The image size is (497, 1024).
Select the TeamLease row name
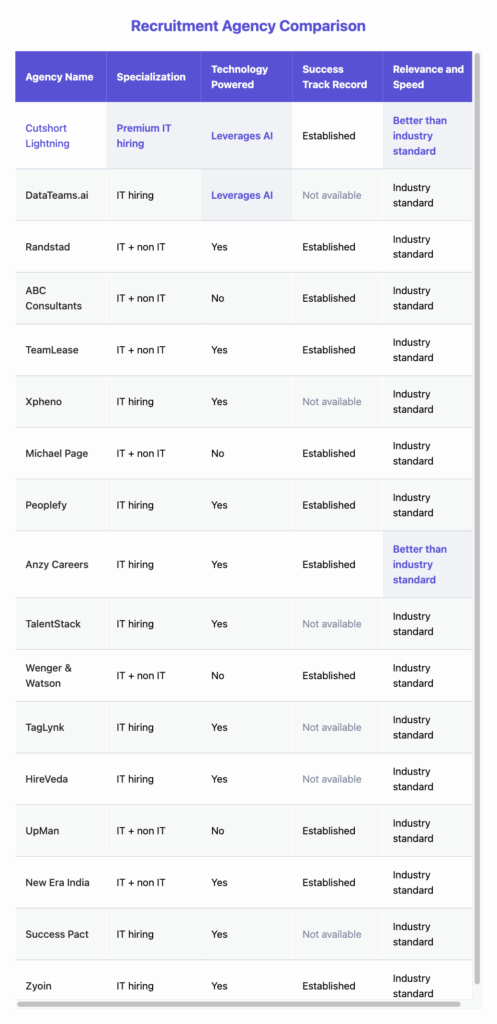52,350
